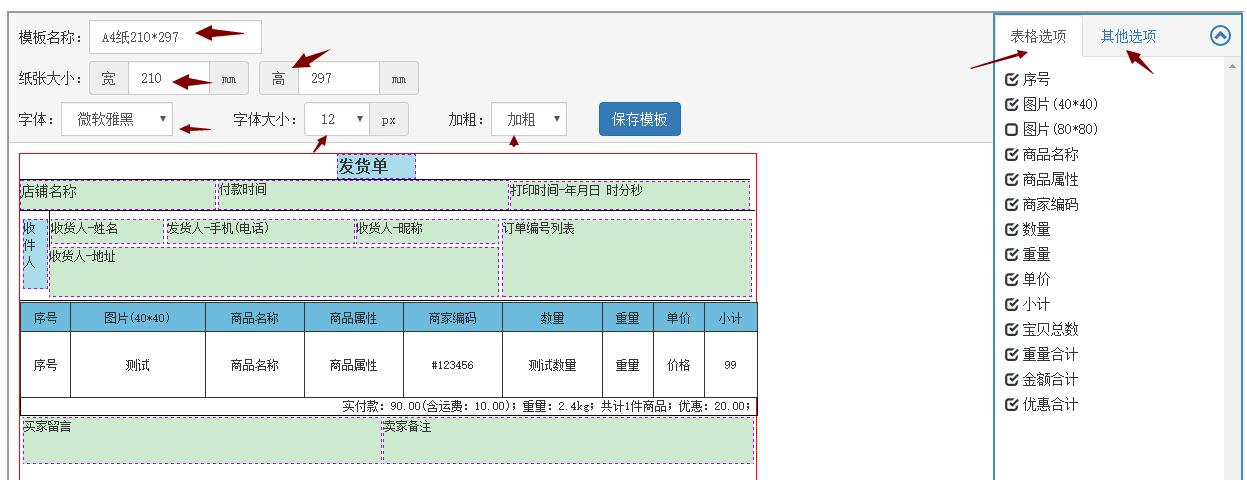Viewport: 1247px width, 480px height.
Task: Disable the 重量合计 checkbox
Action: (x=1011, y=354)
